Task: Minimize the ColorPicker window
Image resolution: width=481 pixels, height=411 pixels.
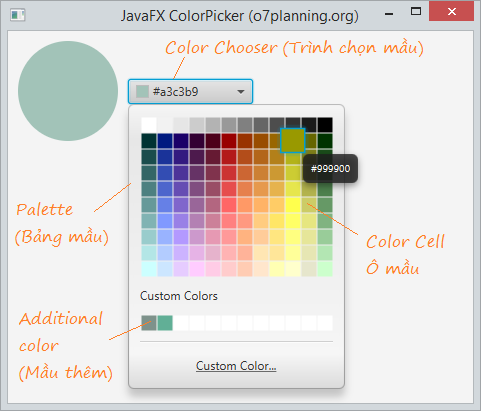Action: (389, 13)
